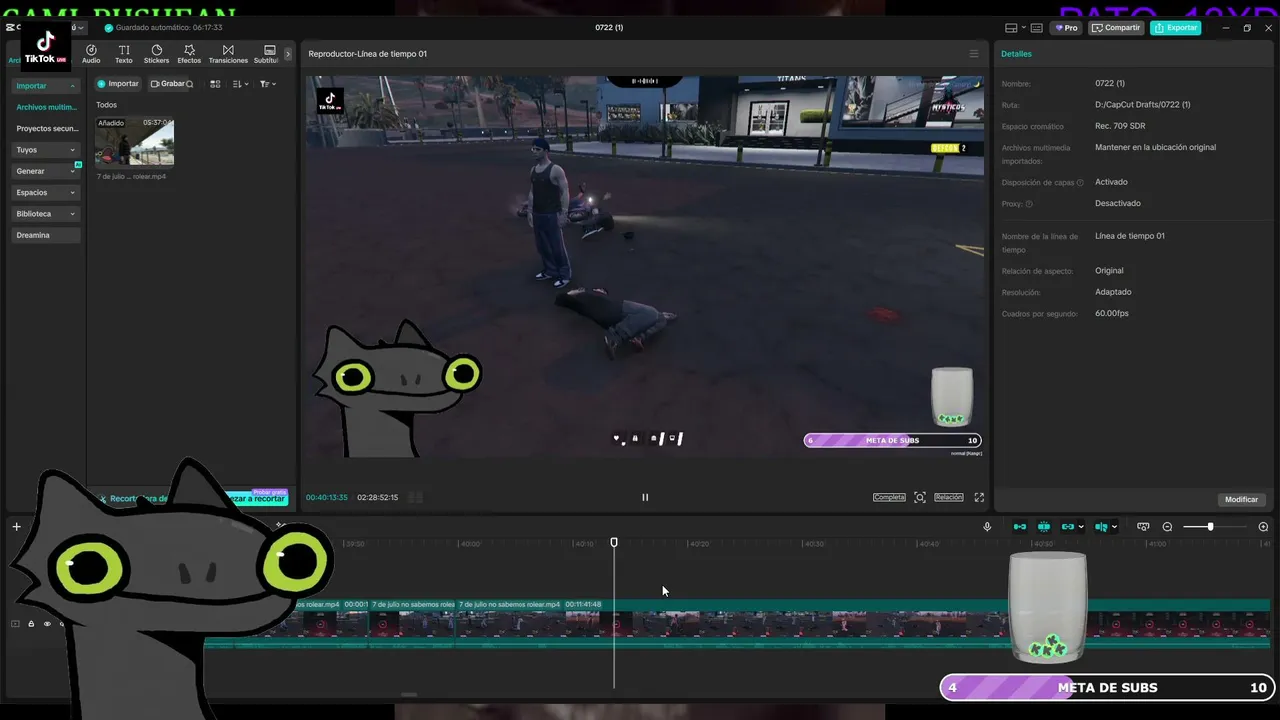Open the Stickers panel tab

(156, 54)
